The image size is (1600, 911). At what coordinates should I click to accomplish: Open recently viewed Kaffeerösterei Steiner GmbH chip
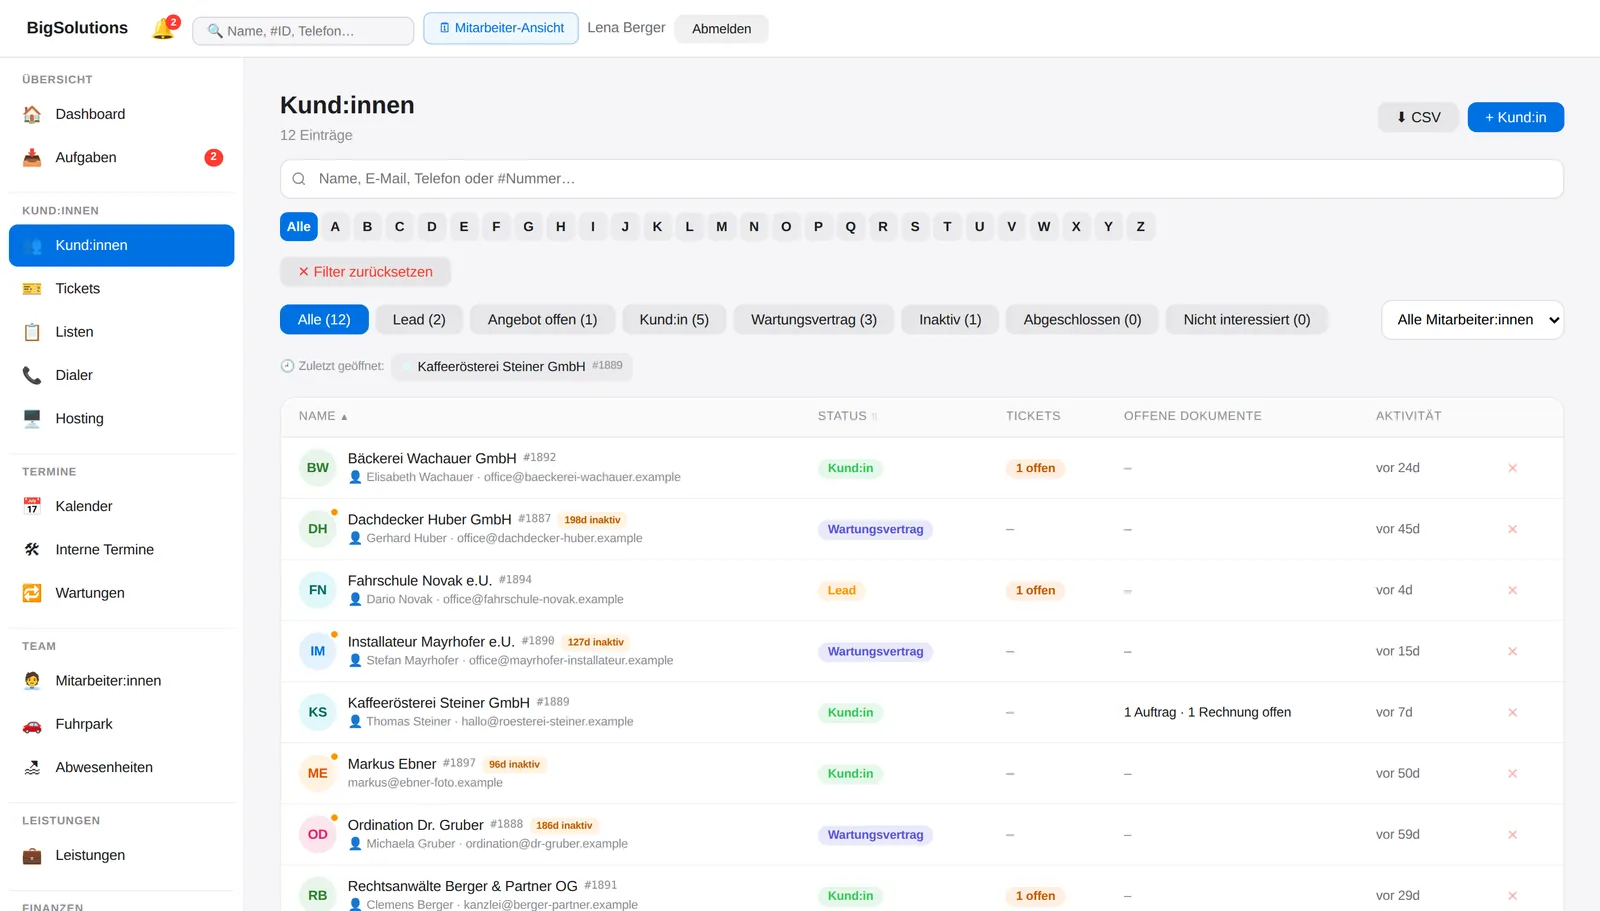[512, 366]
